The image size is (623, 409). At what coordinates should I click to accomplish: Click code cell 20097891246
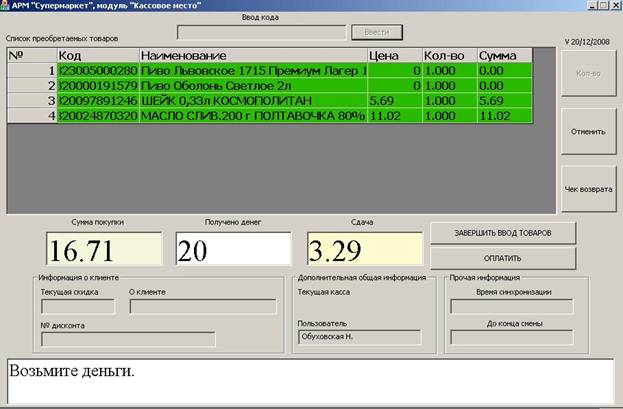99,101
